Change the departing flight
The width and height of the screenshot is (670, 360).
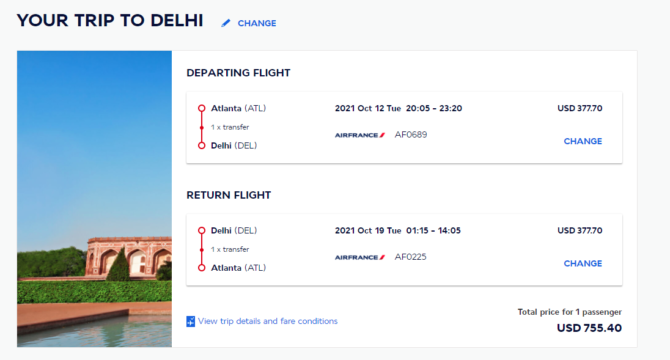pos(583,141)
